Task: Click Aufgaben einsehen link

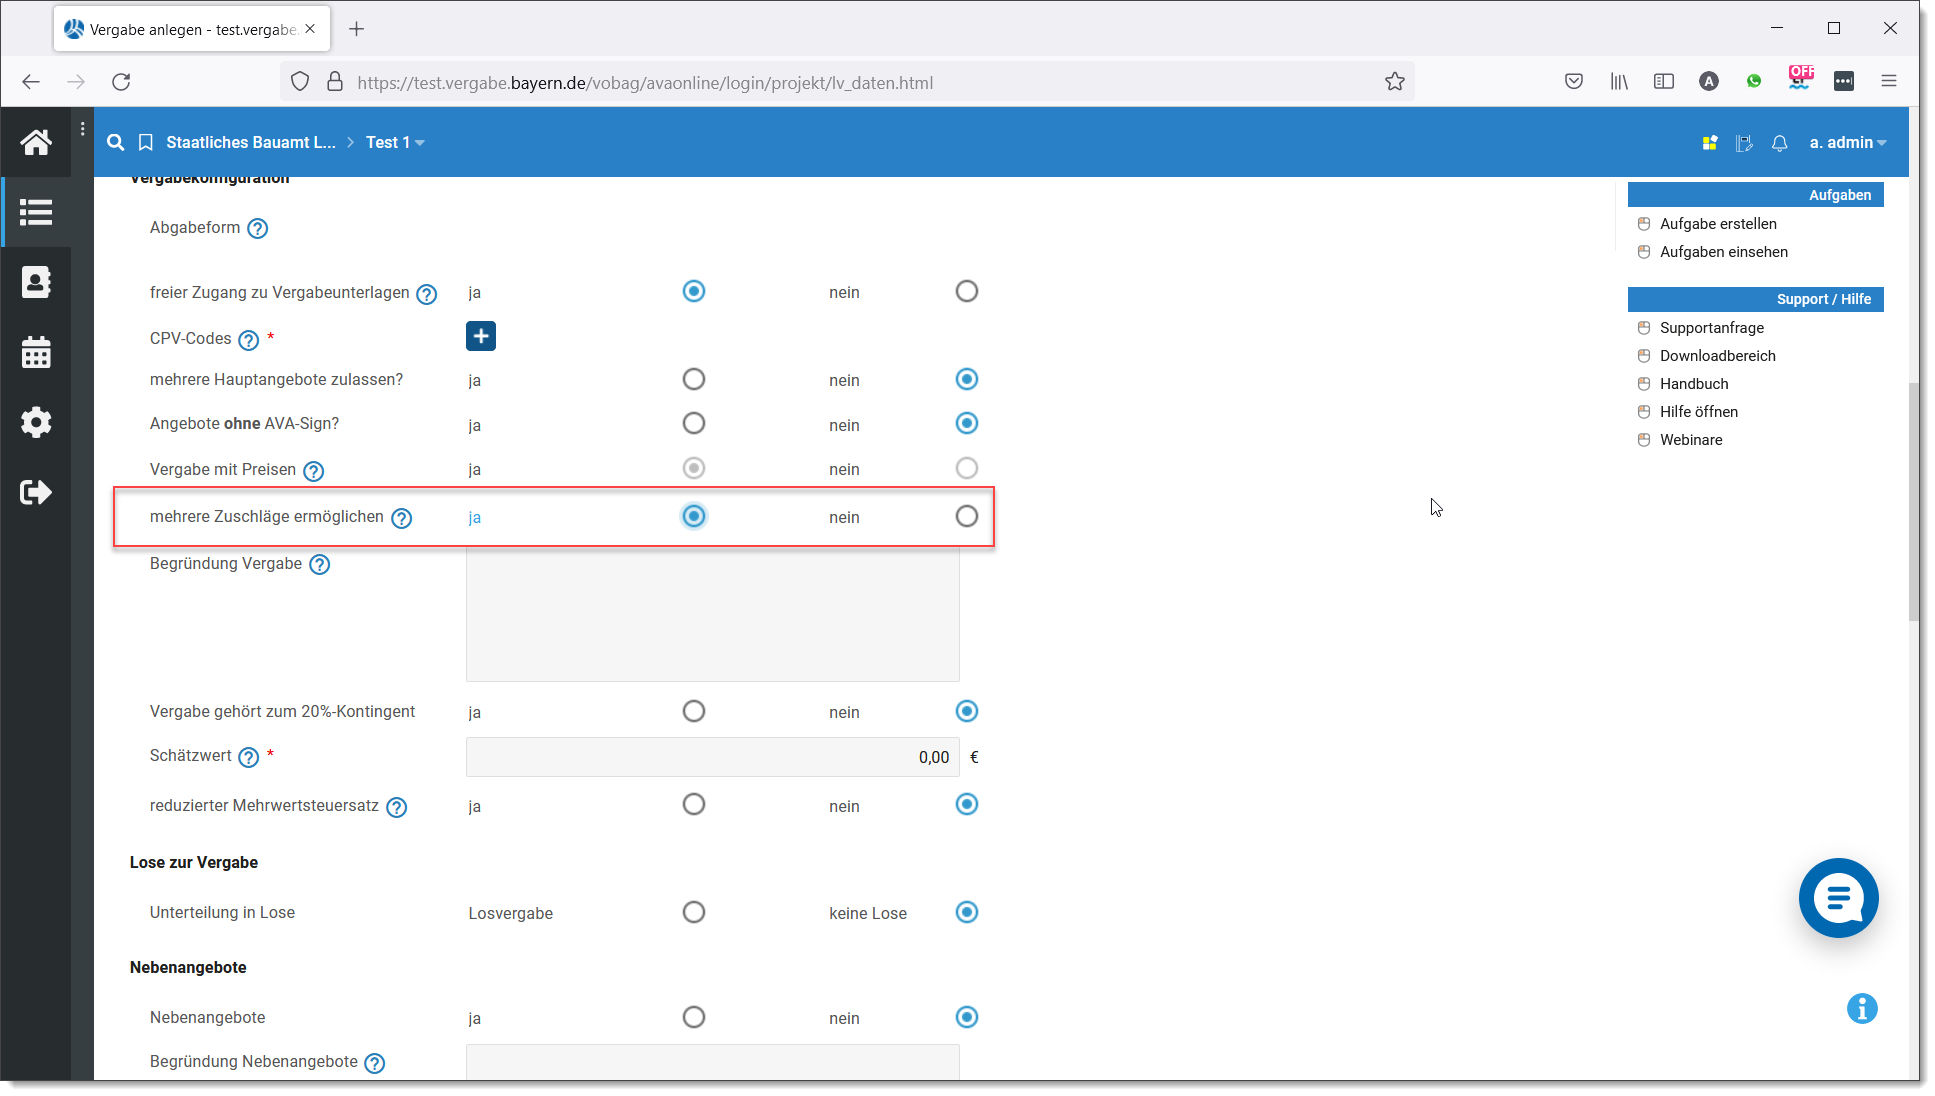Action: [x=1724, y=252]
